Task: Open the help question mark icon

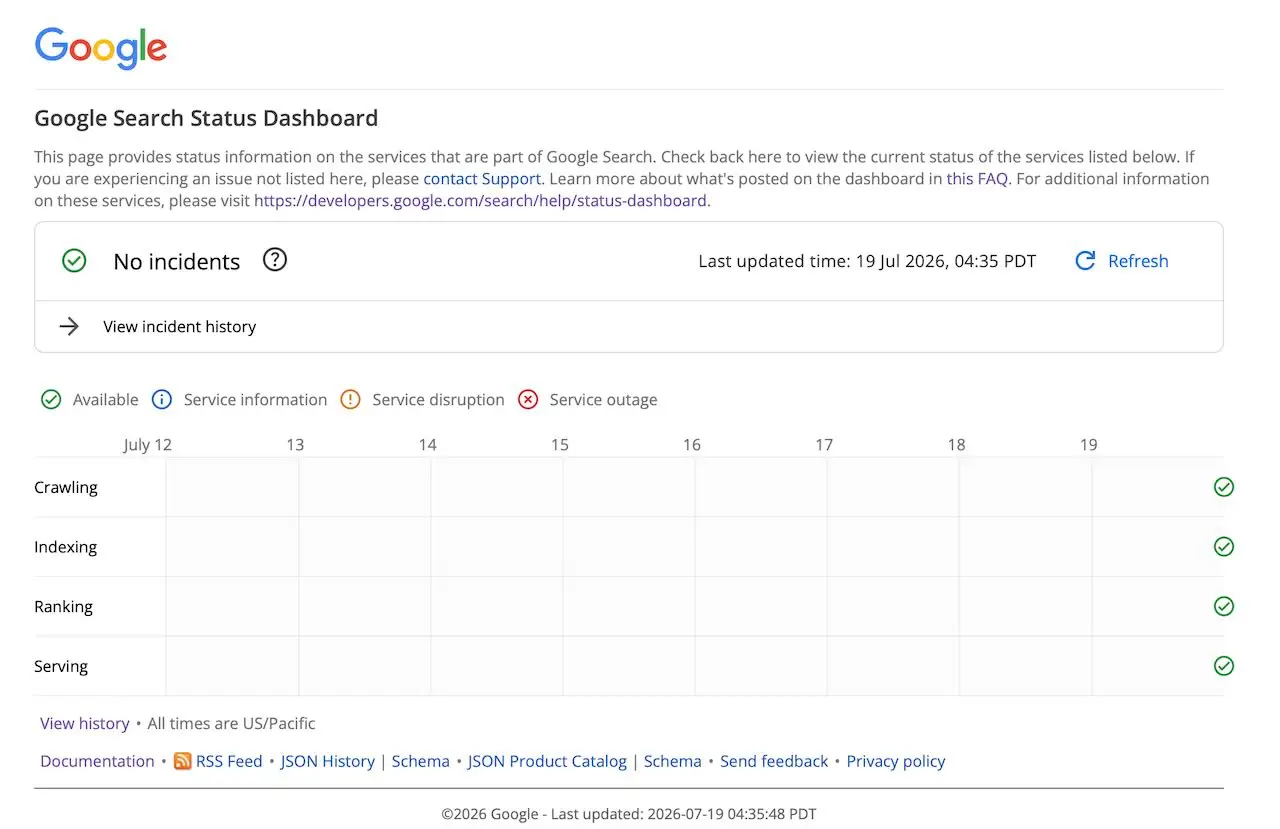Action: 275,260
